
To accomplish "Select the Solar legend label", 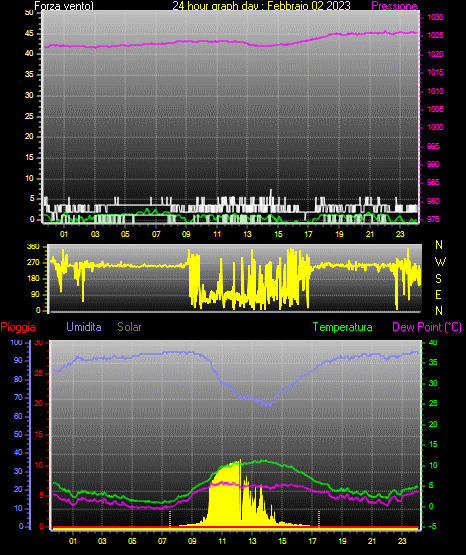I will (129, 327).
